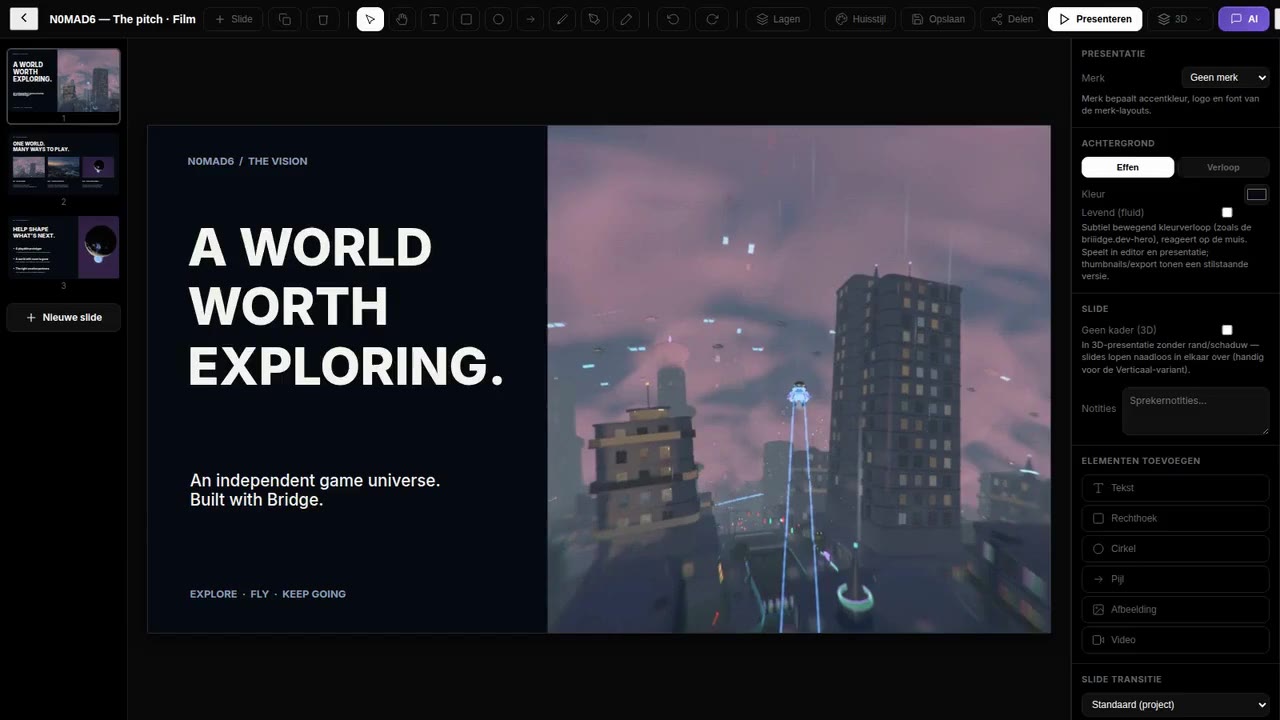Screen dimensions: 1280x720
Task: Add a Cirkel element
Action: click(x=1175, y=549)
